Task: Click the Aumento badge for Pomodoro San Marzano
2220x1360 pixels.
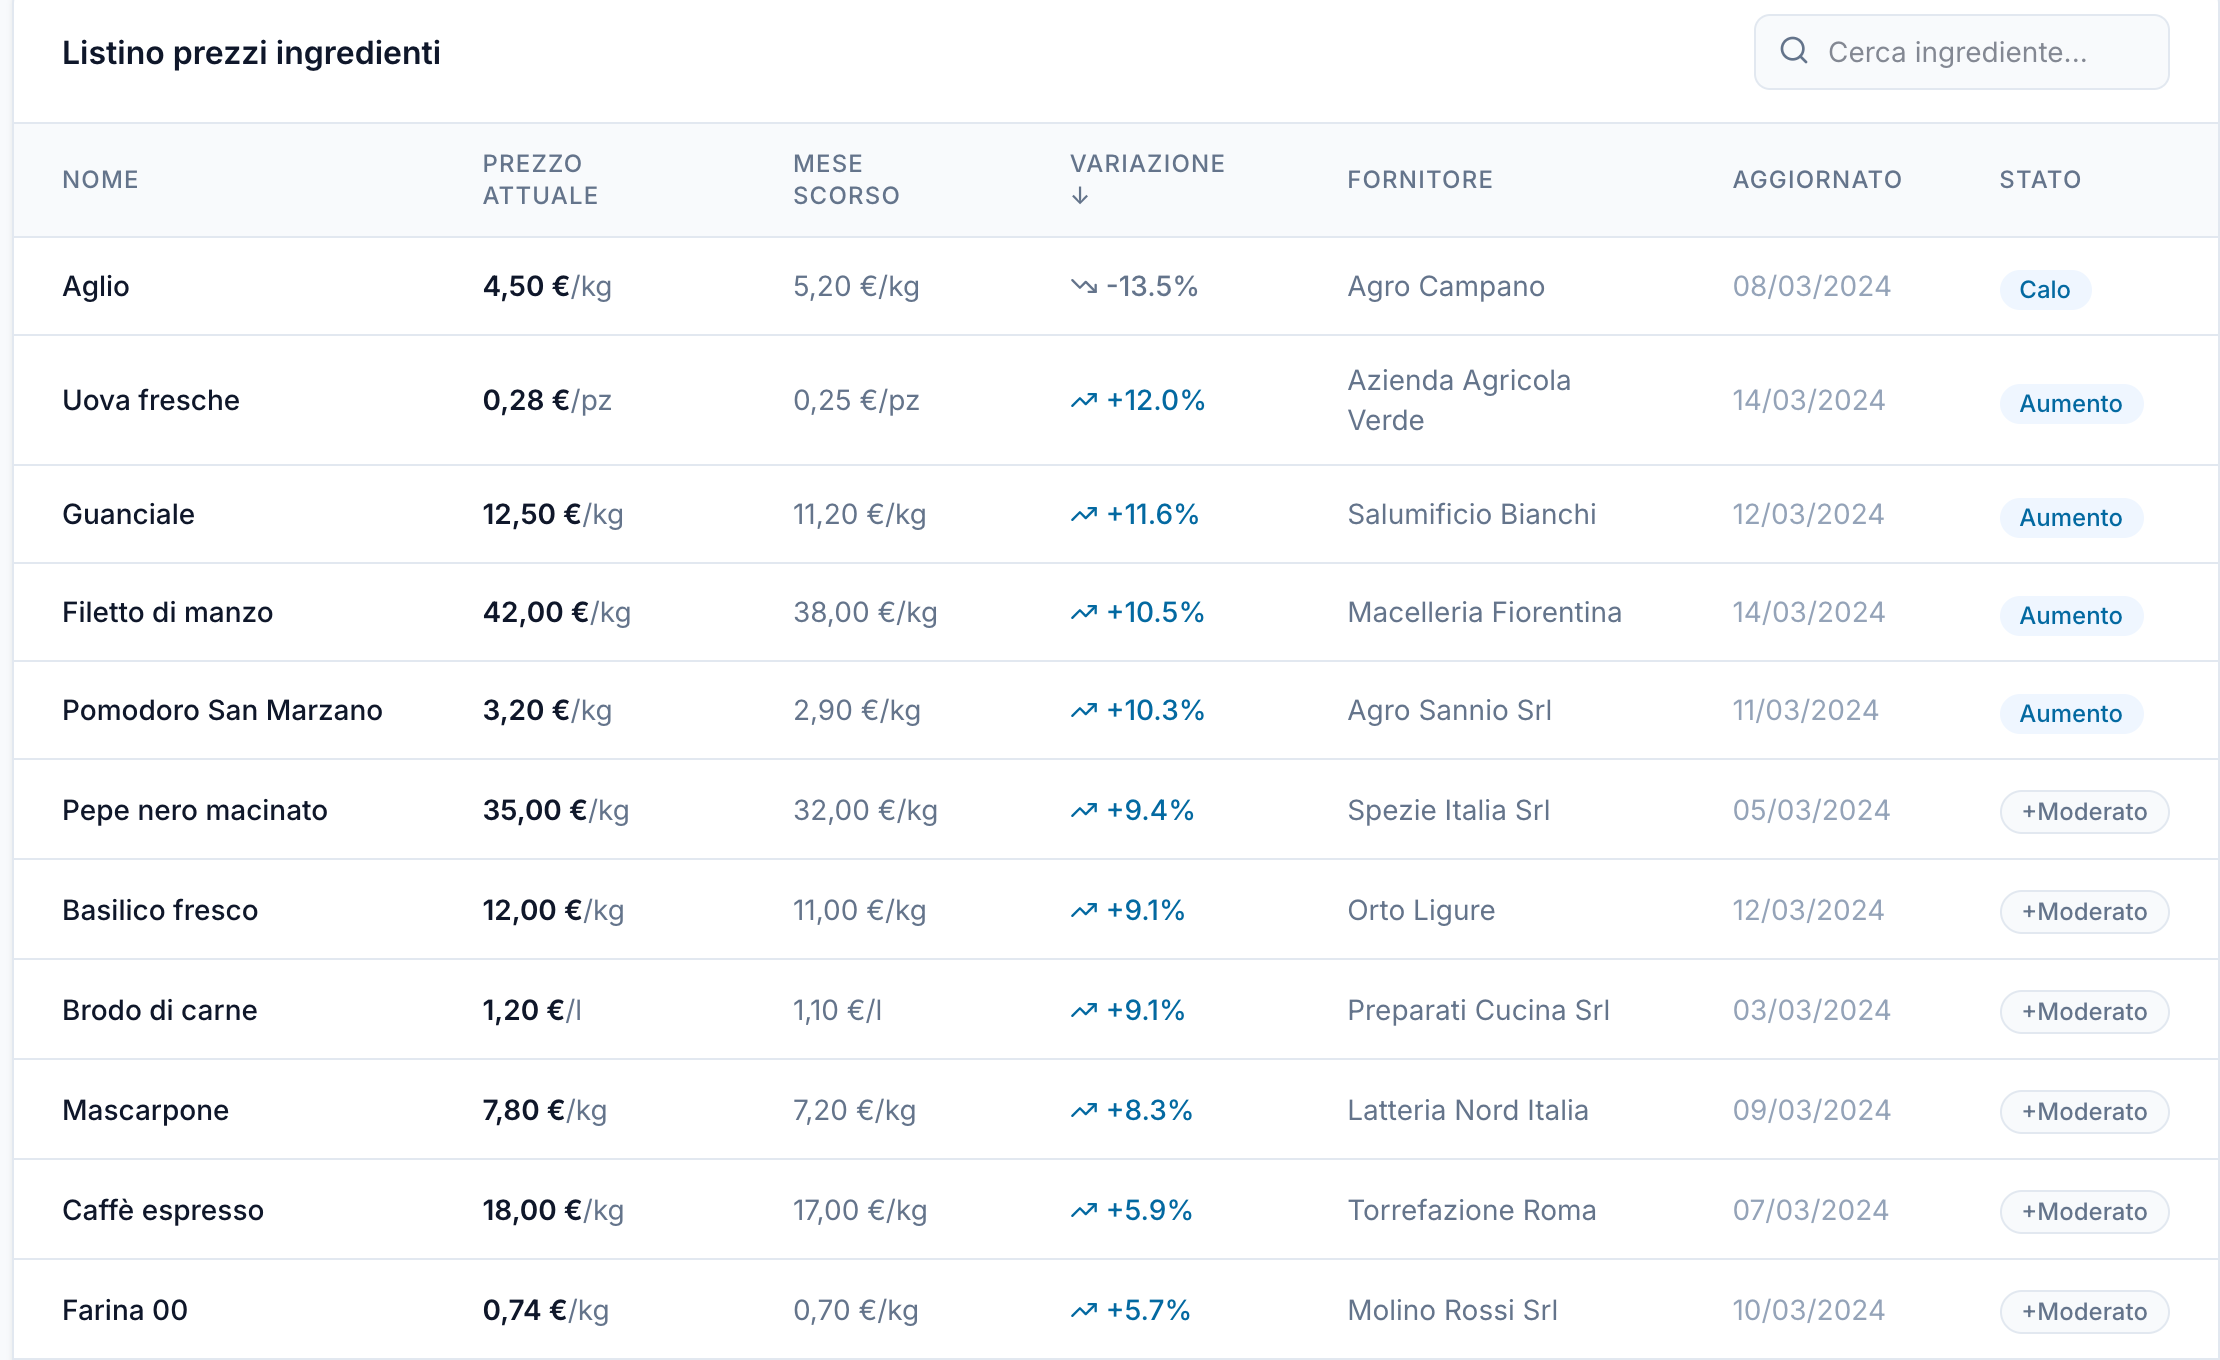Action: (2070, 714)
